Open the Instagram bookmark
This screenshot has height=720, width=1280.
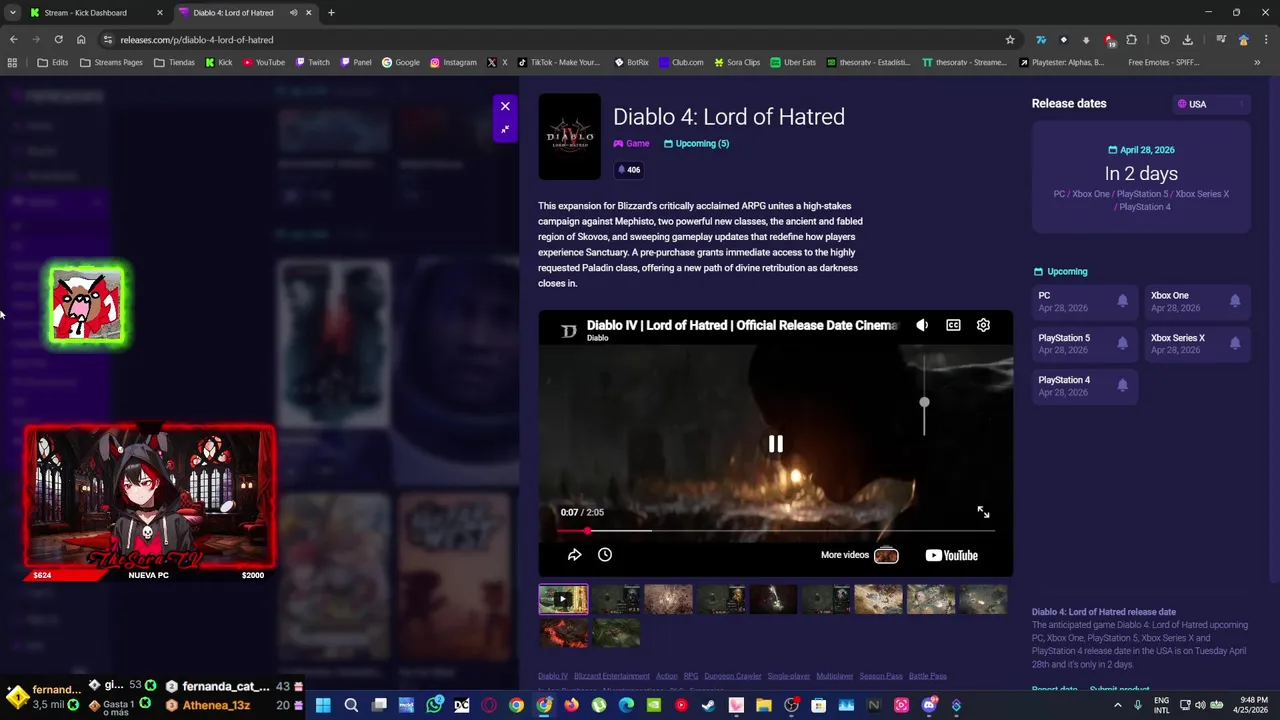tap(453, 62)
